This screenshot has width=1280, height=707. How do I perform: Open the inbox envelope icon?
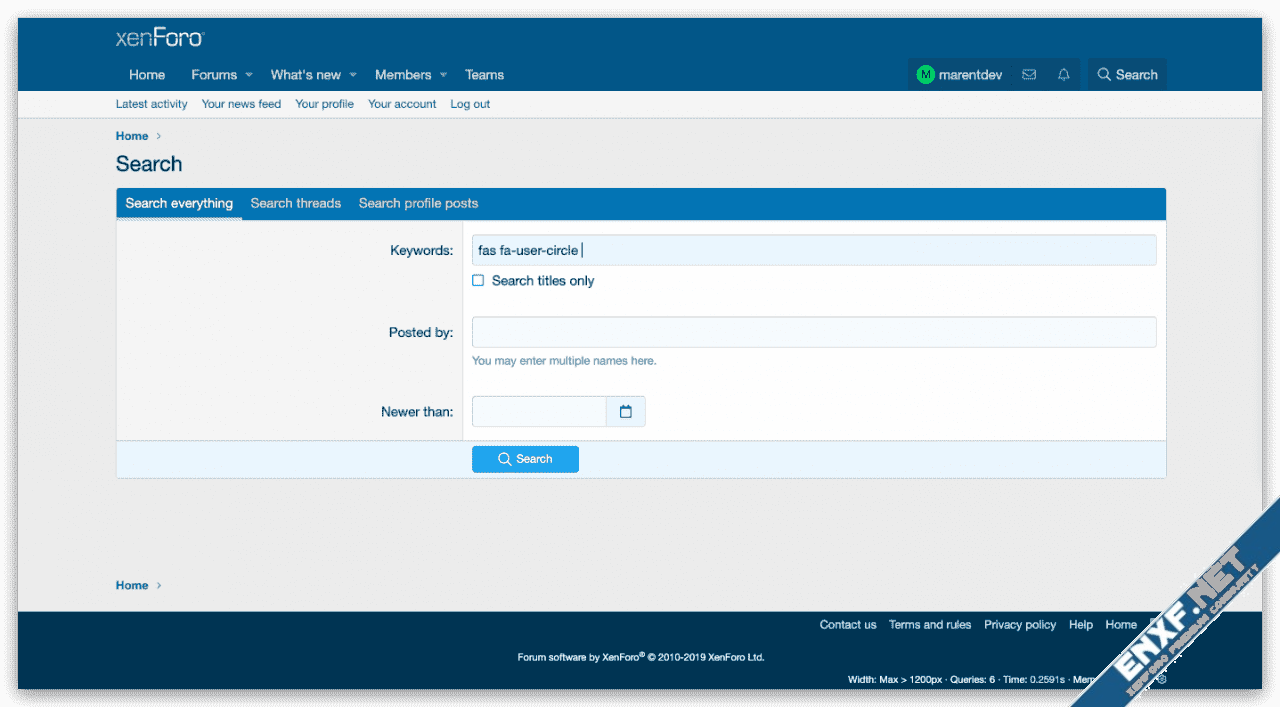pyautogui.click(x=1029, y=75)
